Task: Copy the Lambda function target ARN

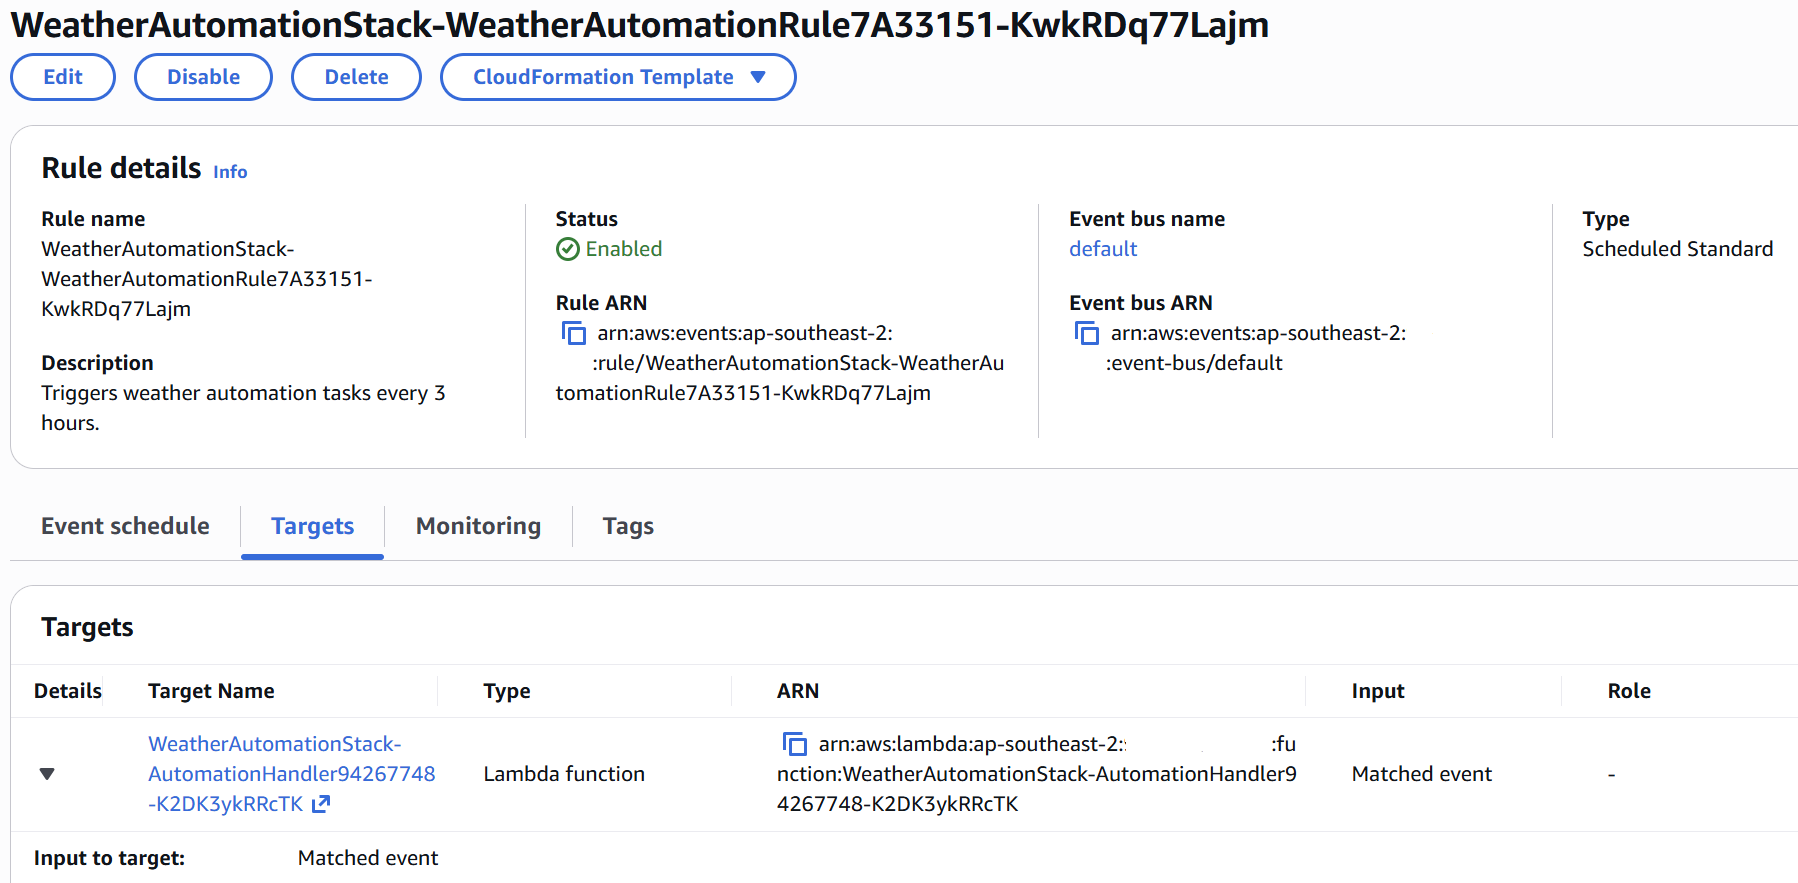Action: (x=795, y=744)
